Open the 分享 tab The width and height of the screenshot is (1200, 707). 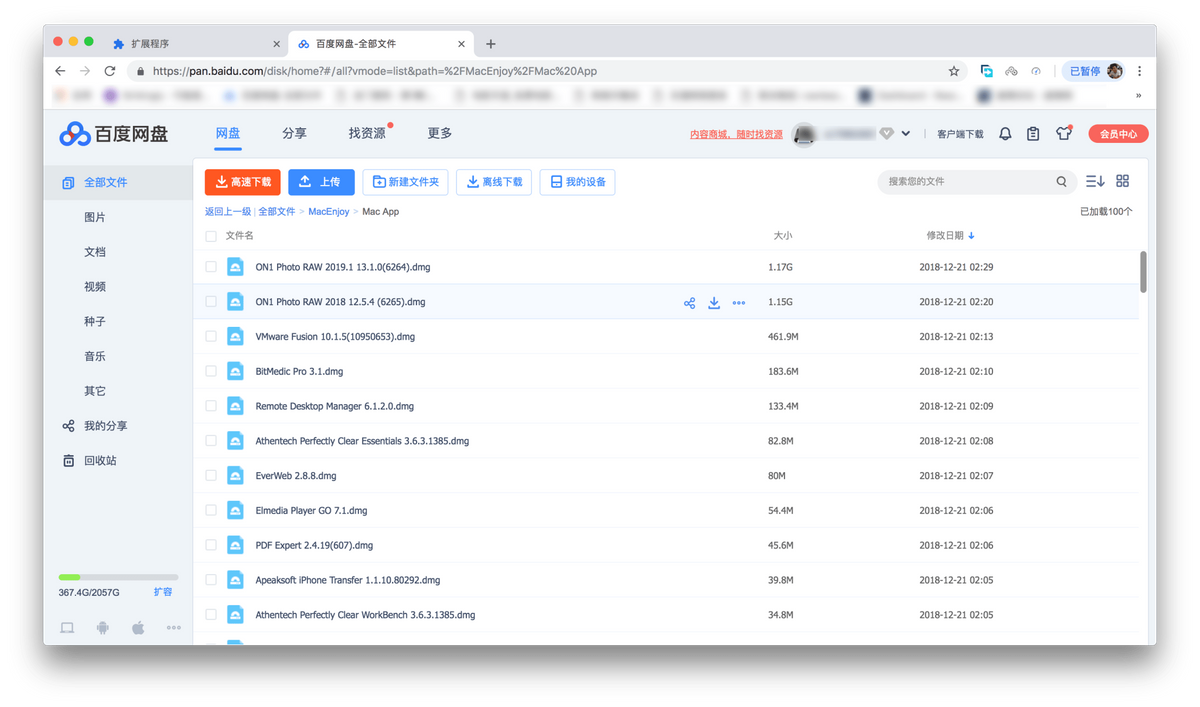(x=294, y=133)
